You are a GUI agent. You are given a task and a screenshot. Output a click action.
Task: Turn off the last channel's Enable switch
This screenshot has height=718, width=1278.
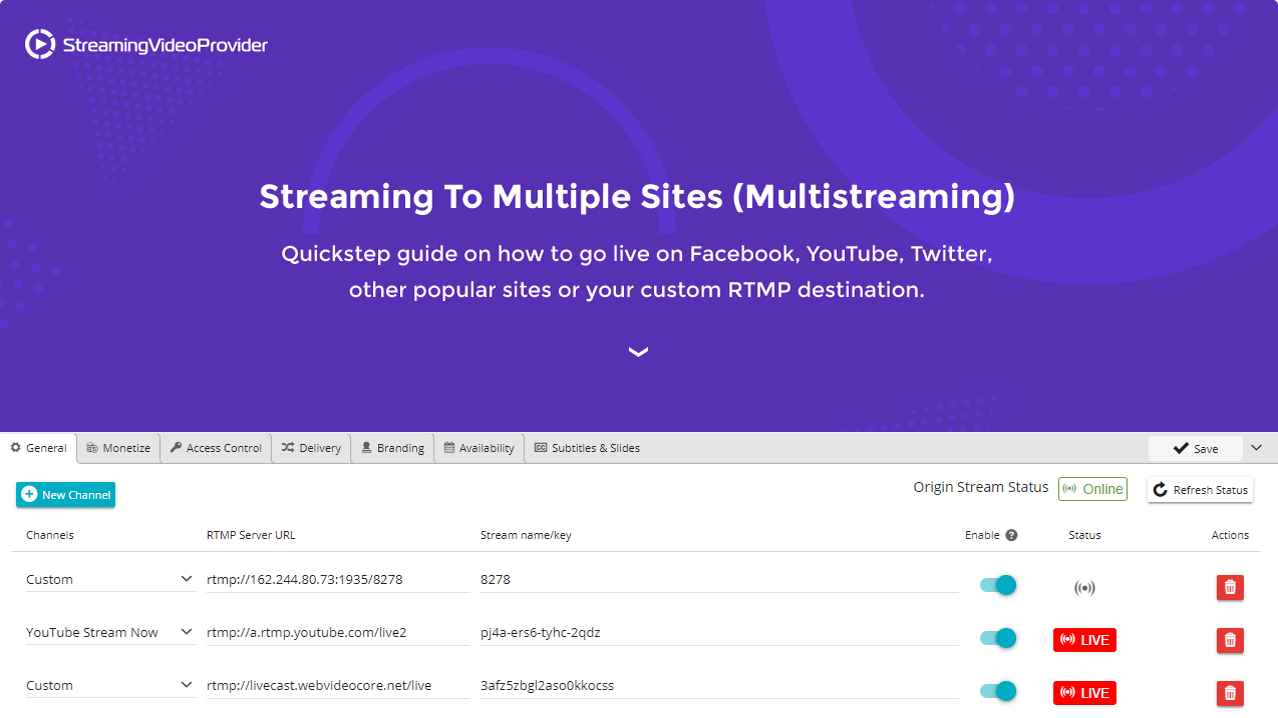point(996,691)
